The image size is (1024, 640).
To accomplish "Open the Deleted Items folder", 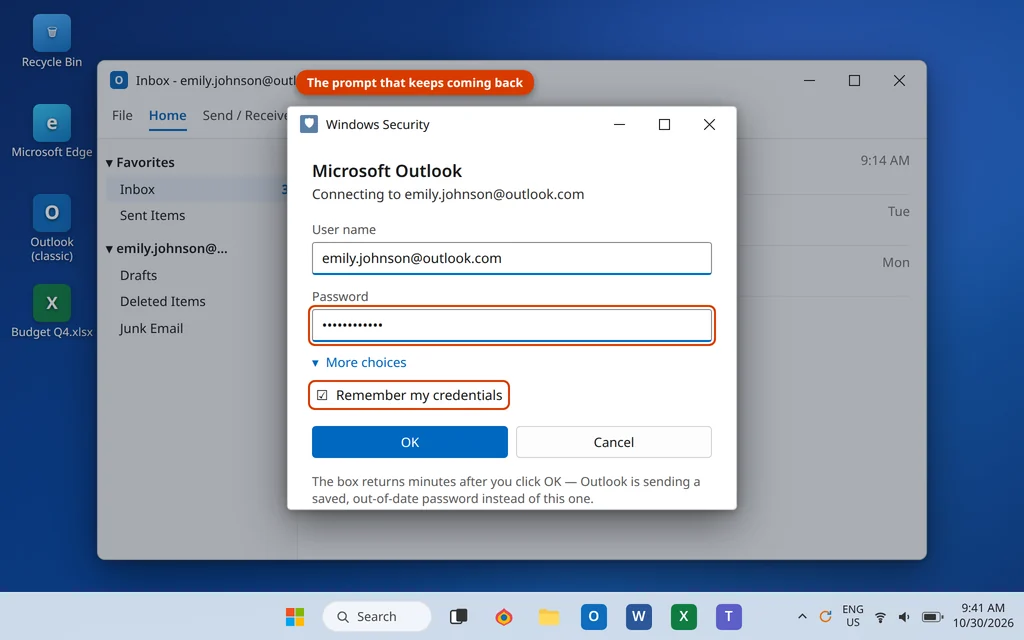I will (163, 302).
